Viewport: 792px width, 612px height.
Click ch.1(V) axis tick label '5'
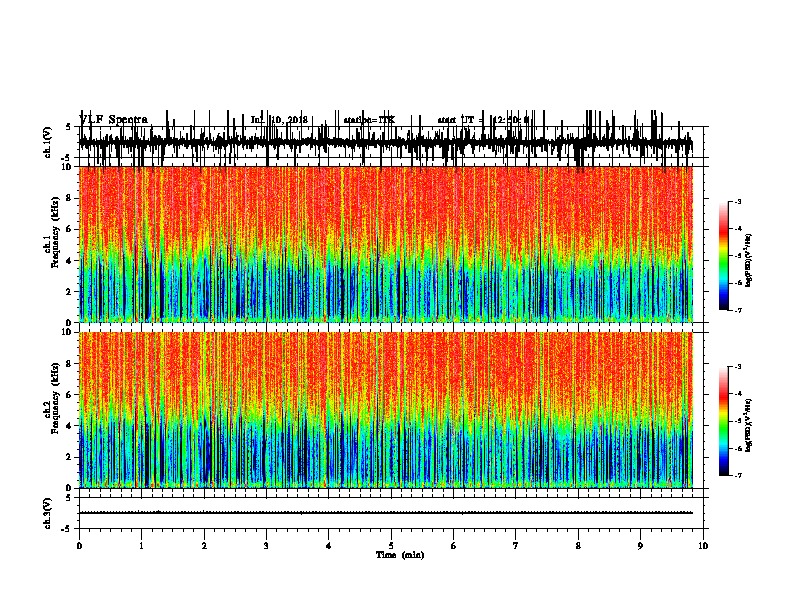click(69, 127)
